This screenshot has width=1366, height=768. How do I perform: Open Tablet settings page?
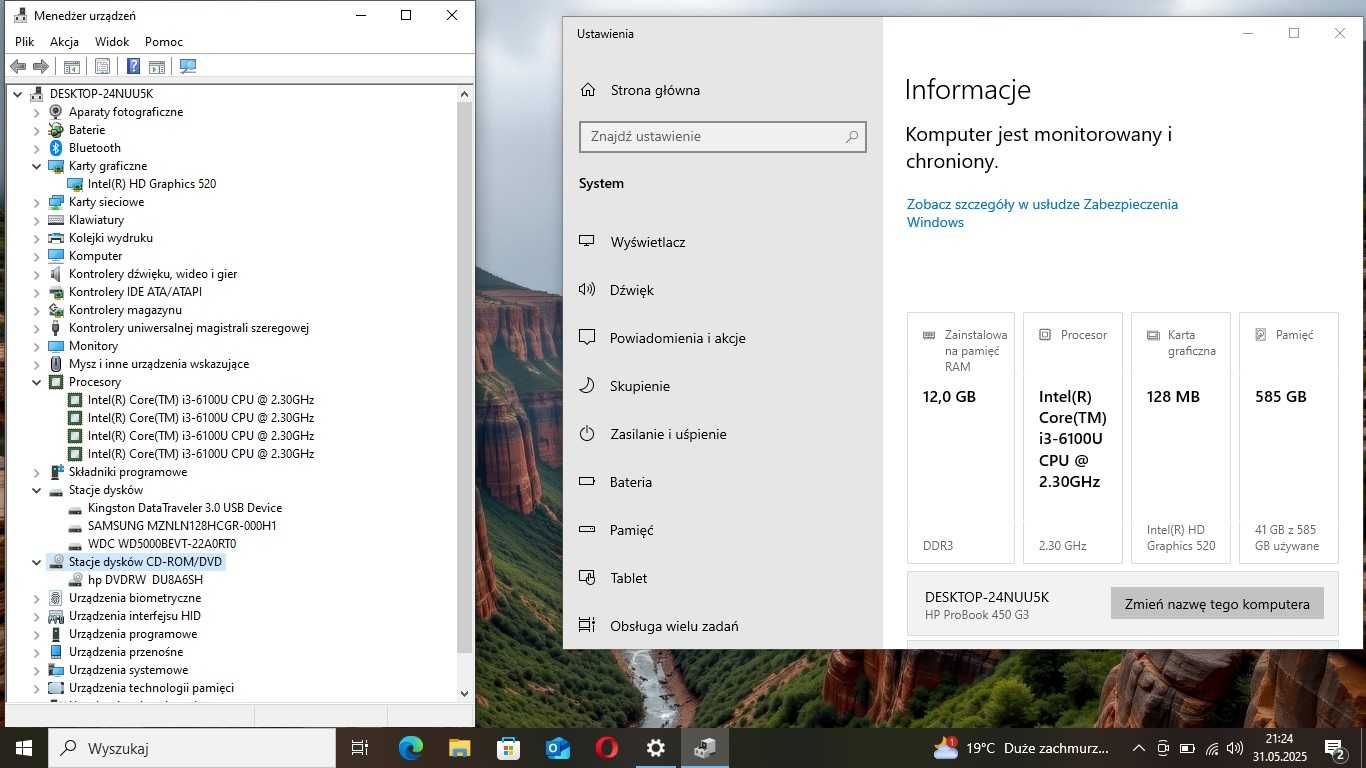click(629, 578)
